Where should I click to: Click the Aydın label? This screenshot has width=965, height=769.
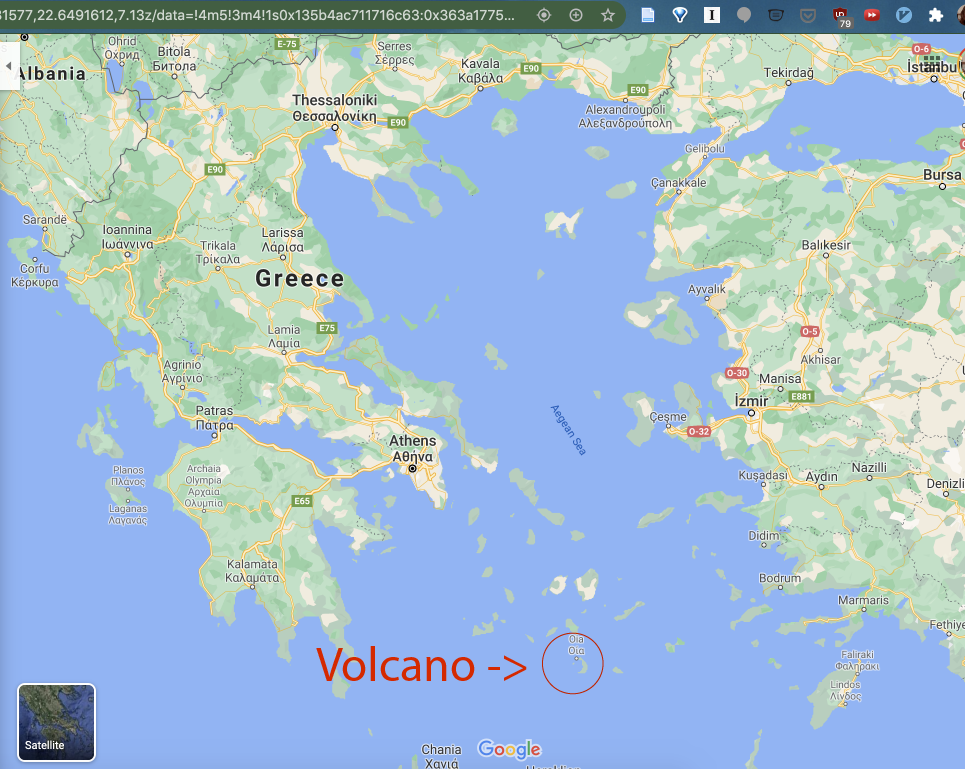822,477
